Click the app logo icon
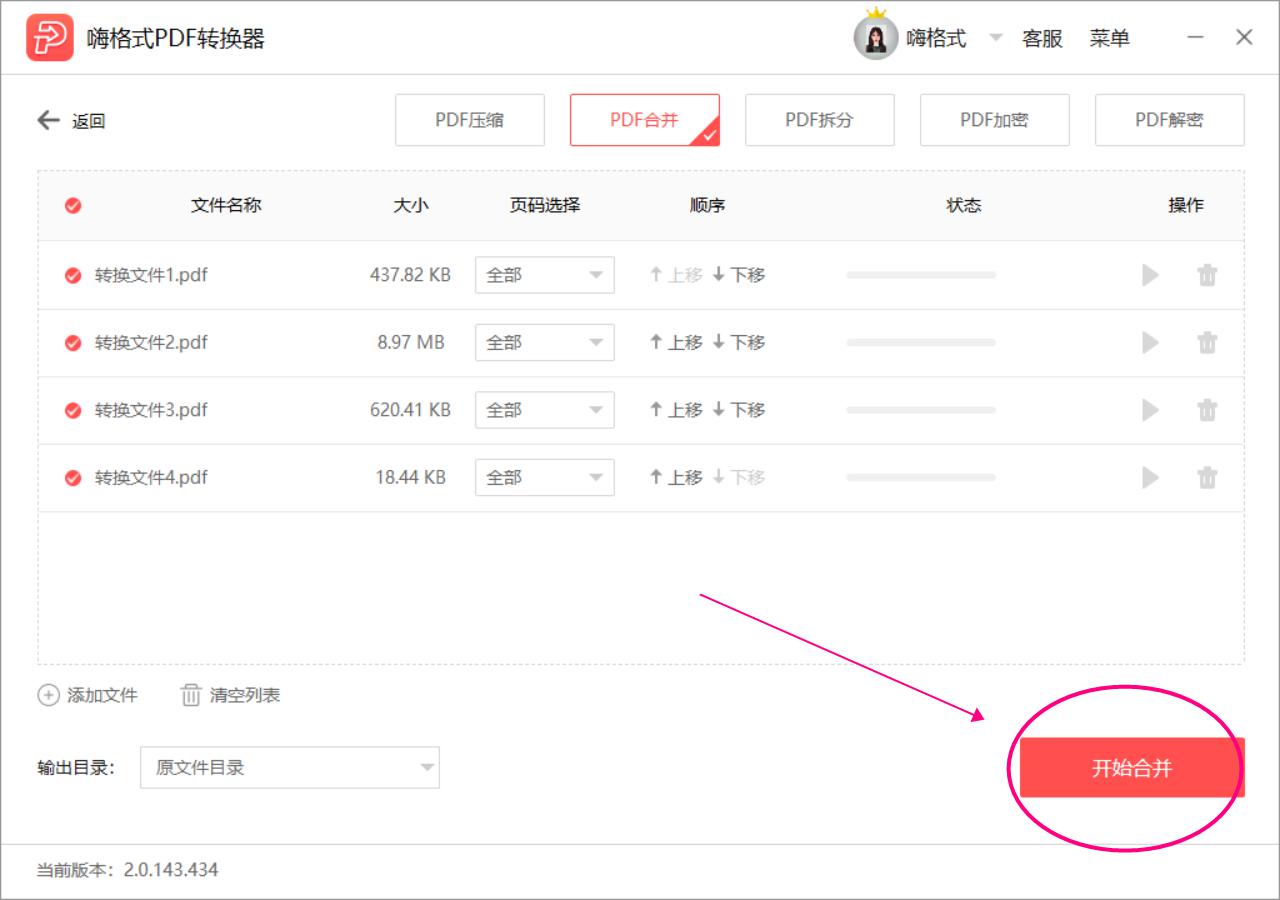The width and height of the screenshot is (1280, 900). (50, 38)
